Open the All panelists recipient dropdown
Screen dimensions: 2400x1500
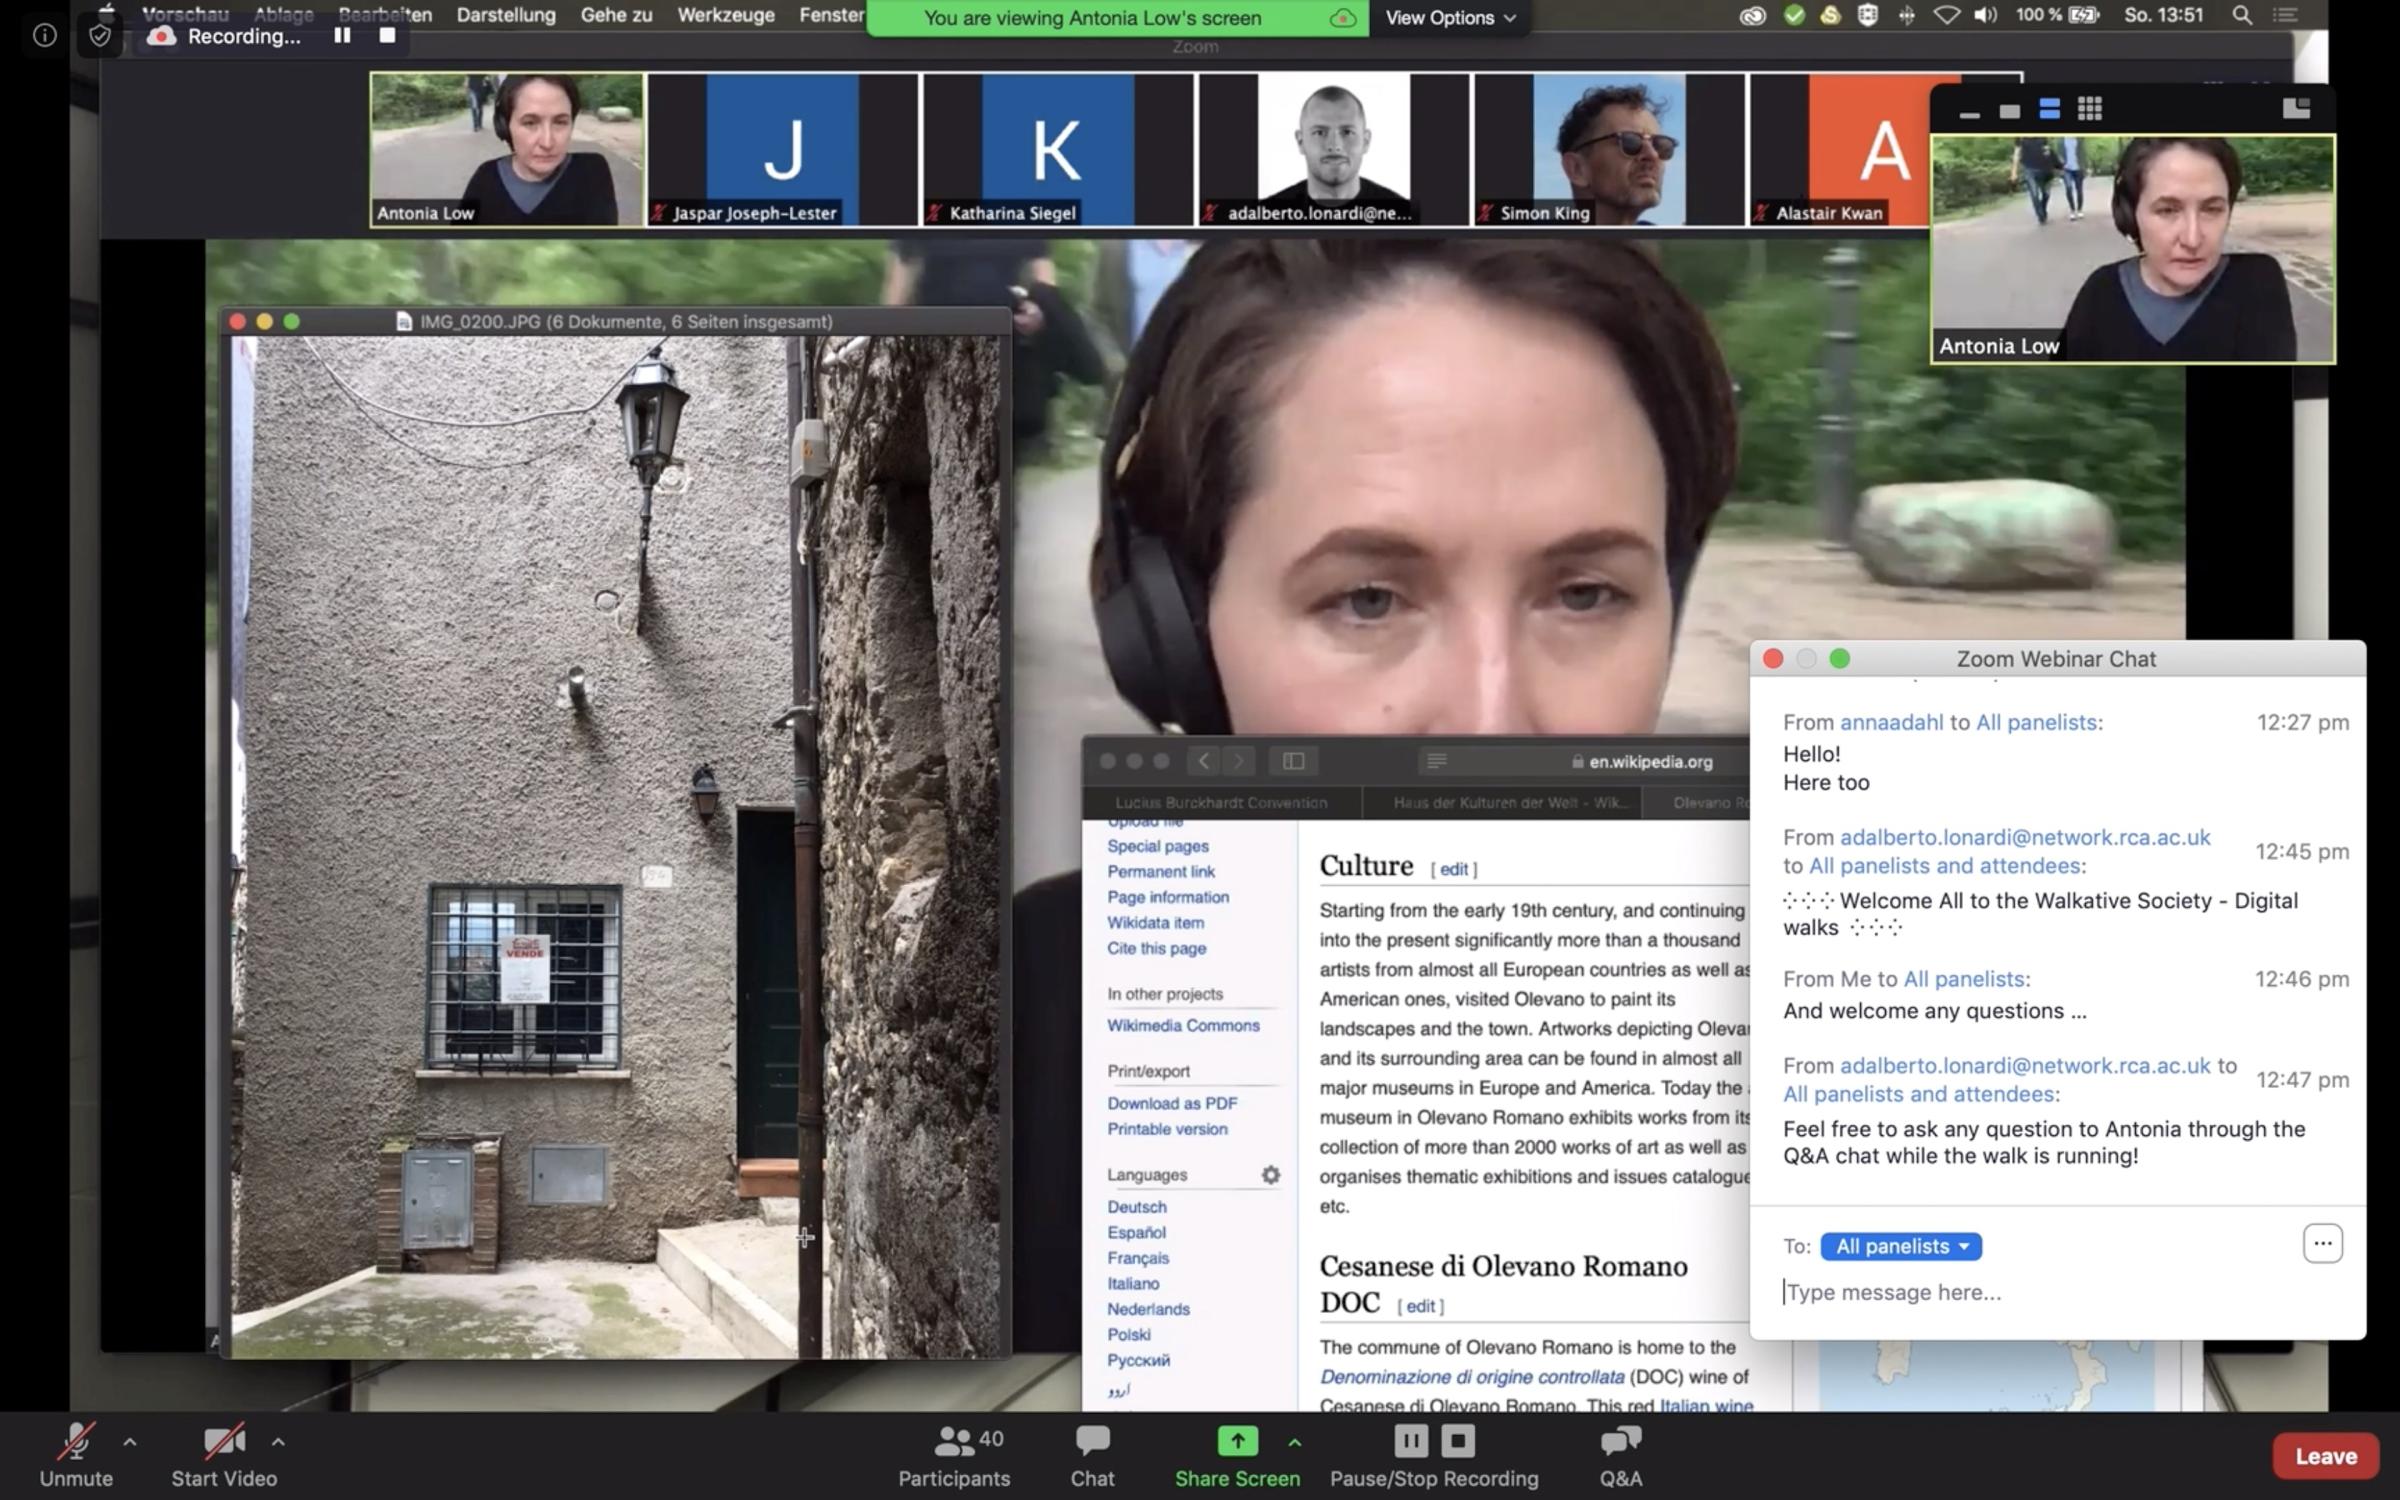[1901, 1246]
